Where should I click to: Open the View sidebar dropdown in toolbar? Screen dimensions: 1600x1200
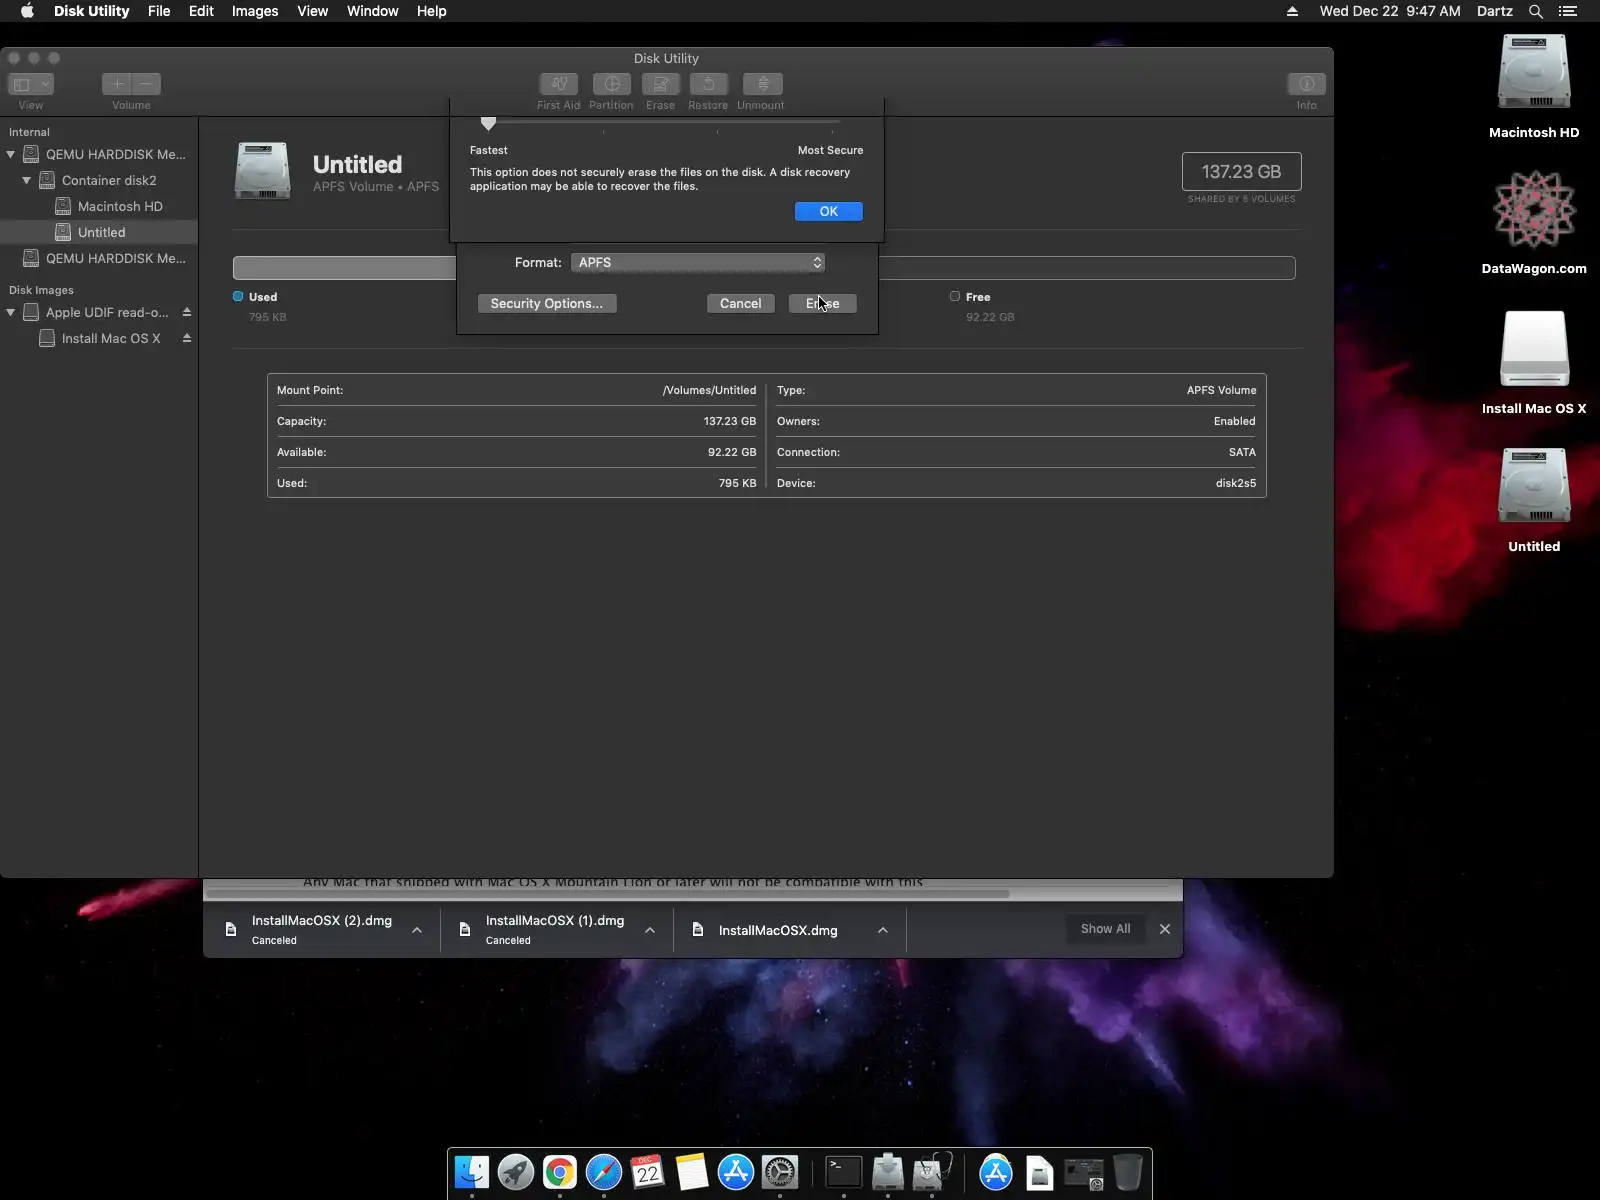click(x=30, y=84)
